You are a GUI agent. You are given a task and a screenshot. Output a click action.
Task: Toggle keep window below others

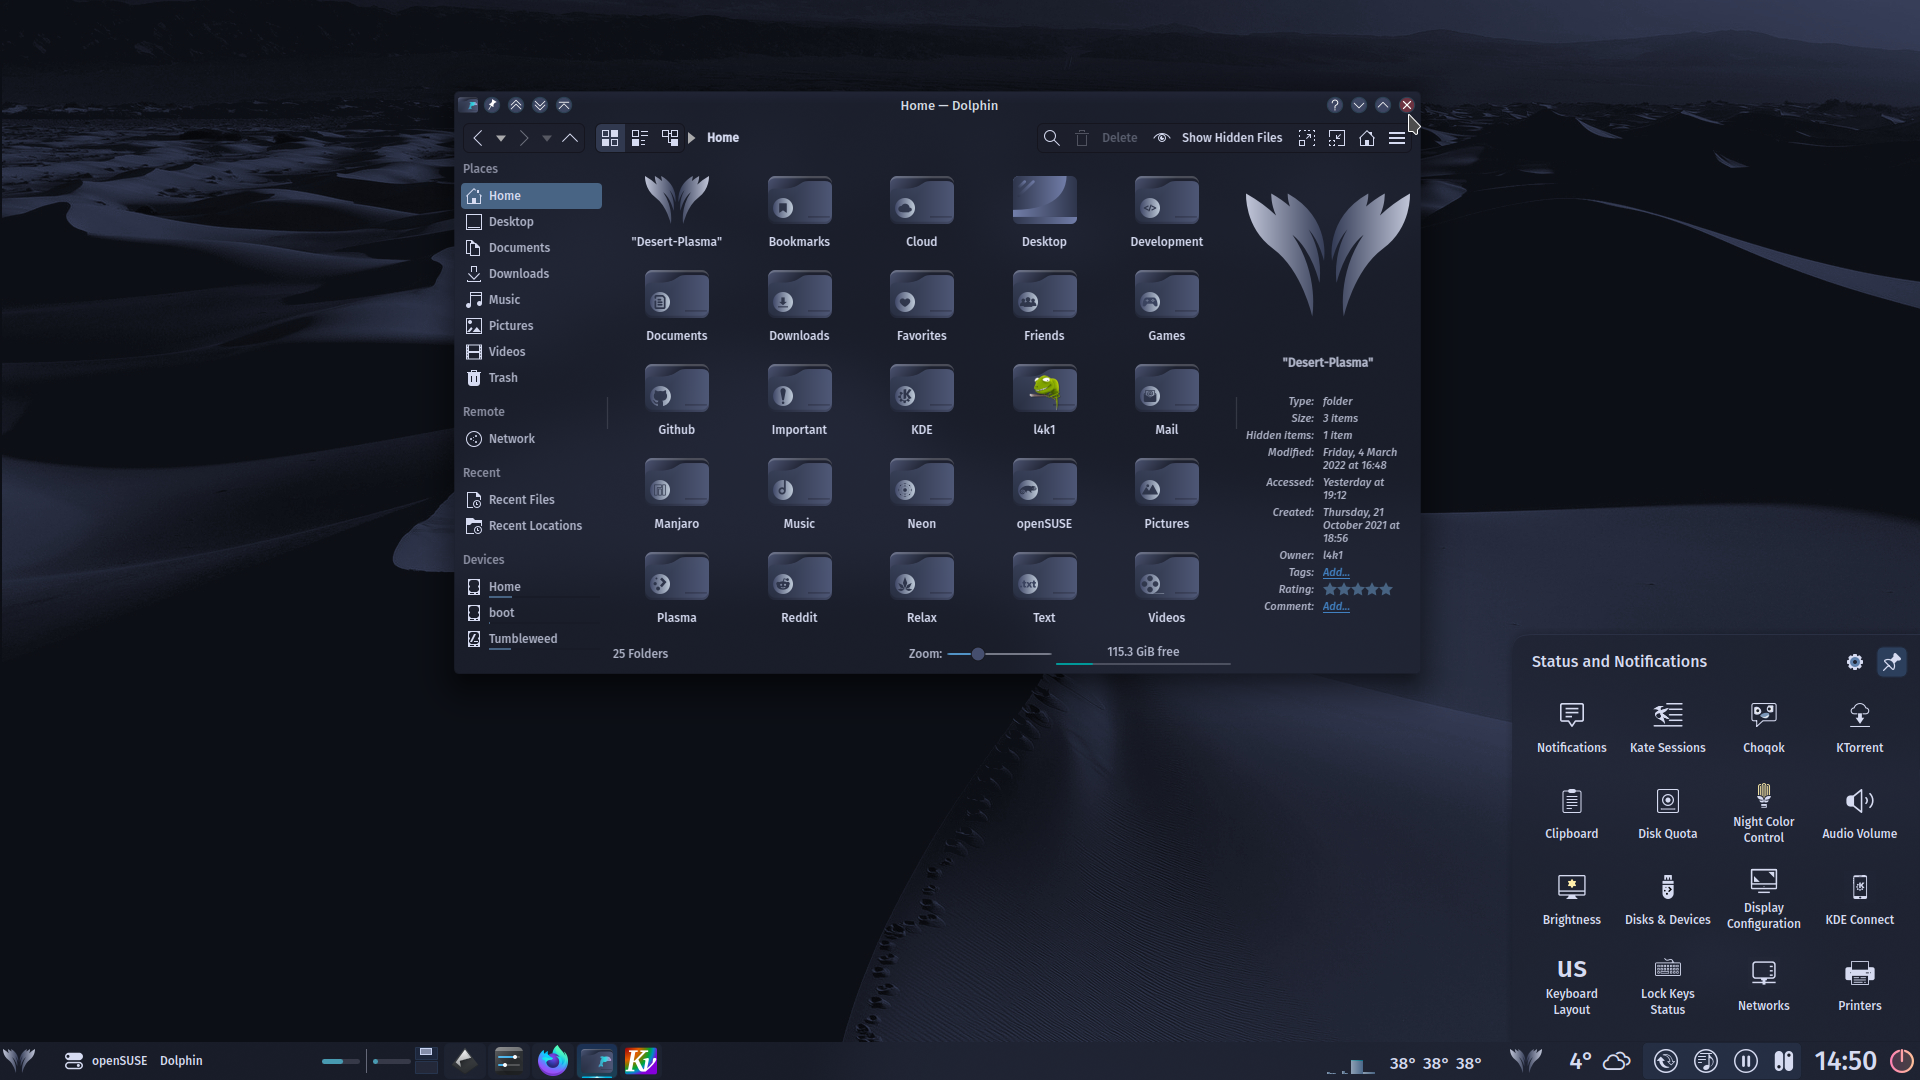(540, 105)
